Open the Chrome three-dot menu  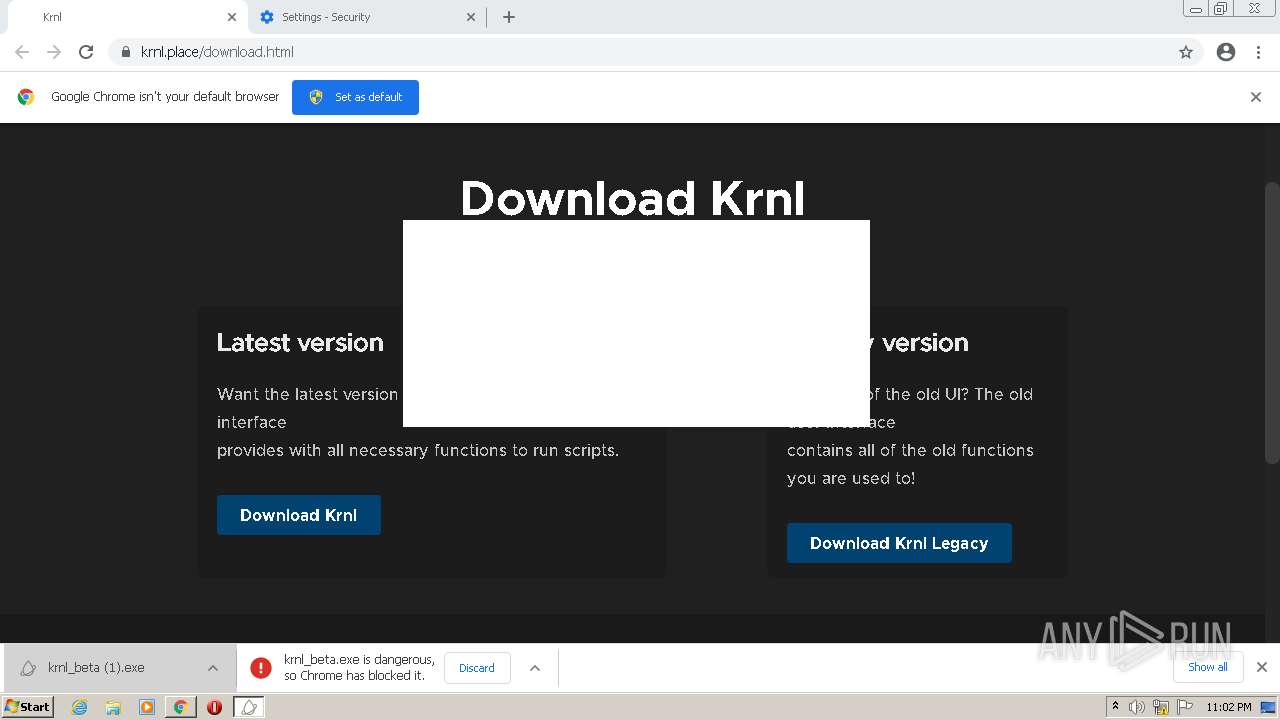(x=1258, y=52)
